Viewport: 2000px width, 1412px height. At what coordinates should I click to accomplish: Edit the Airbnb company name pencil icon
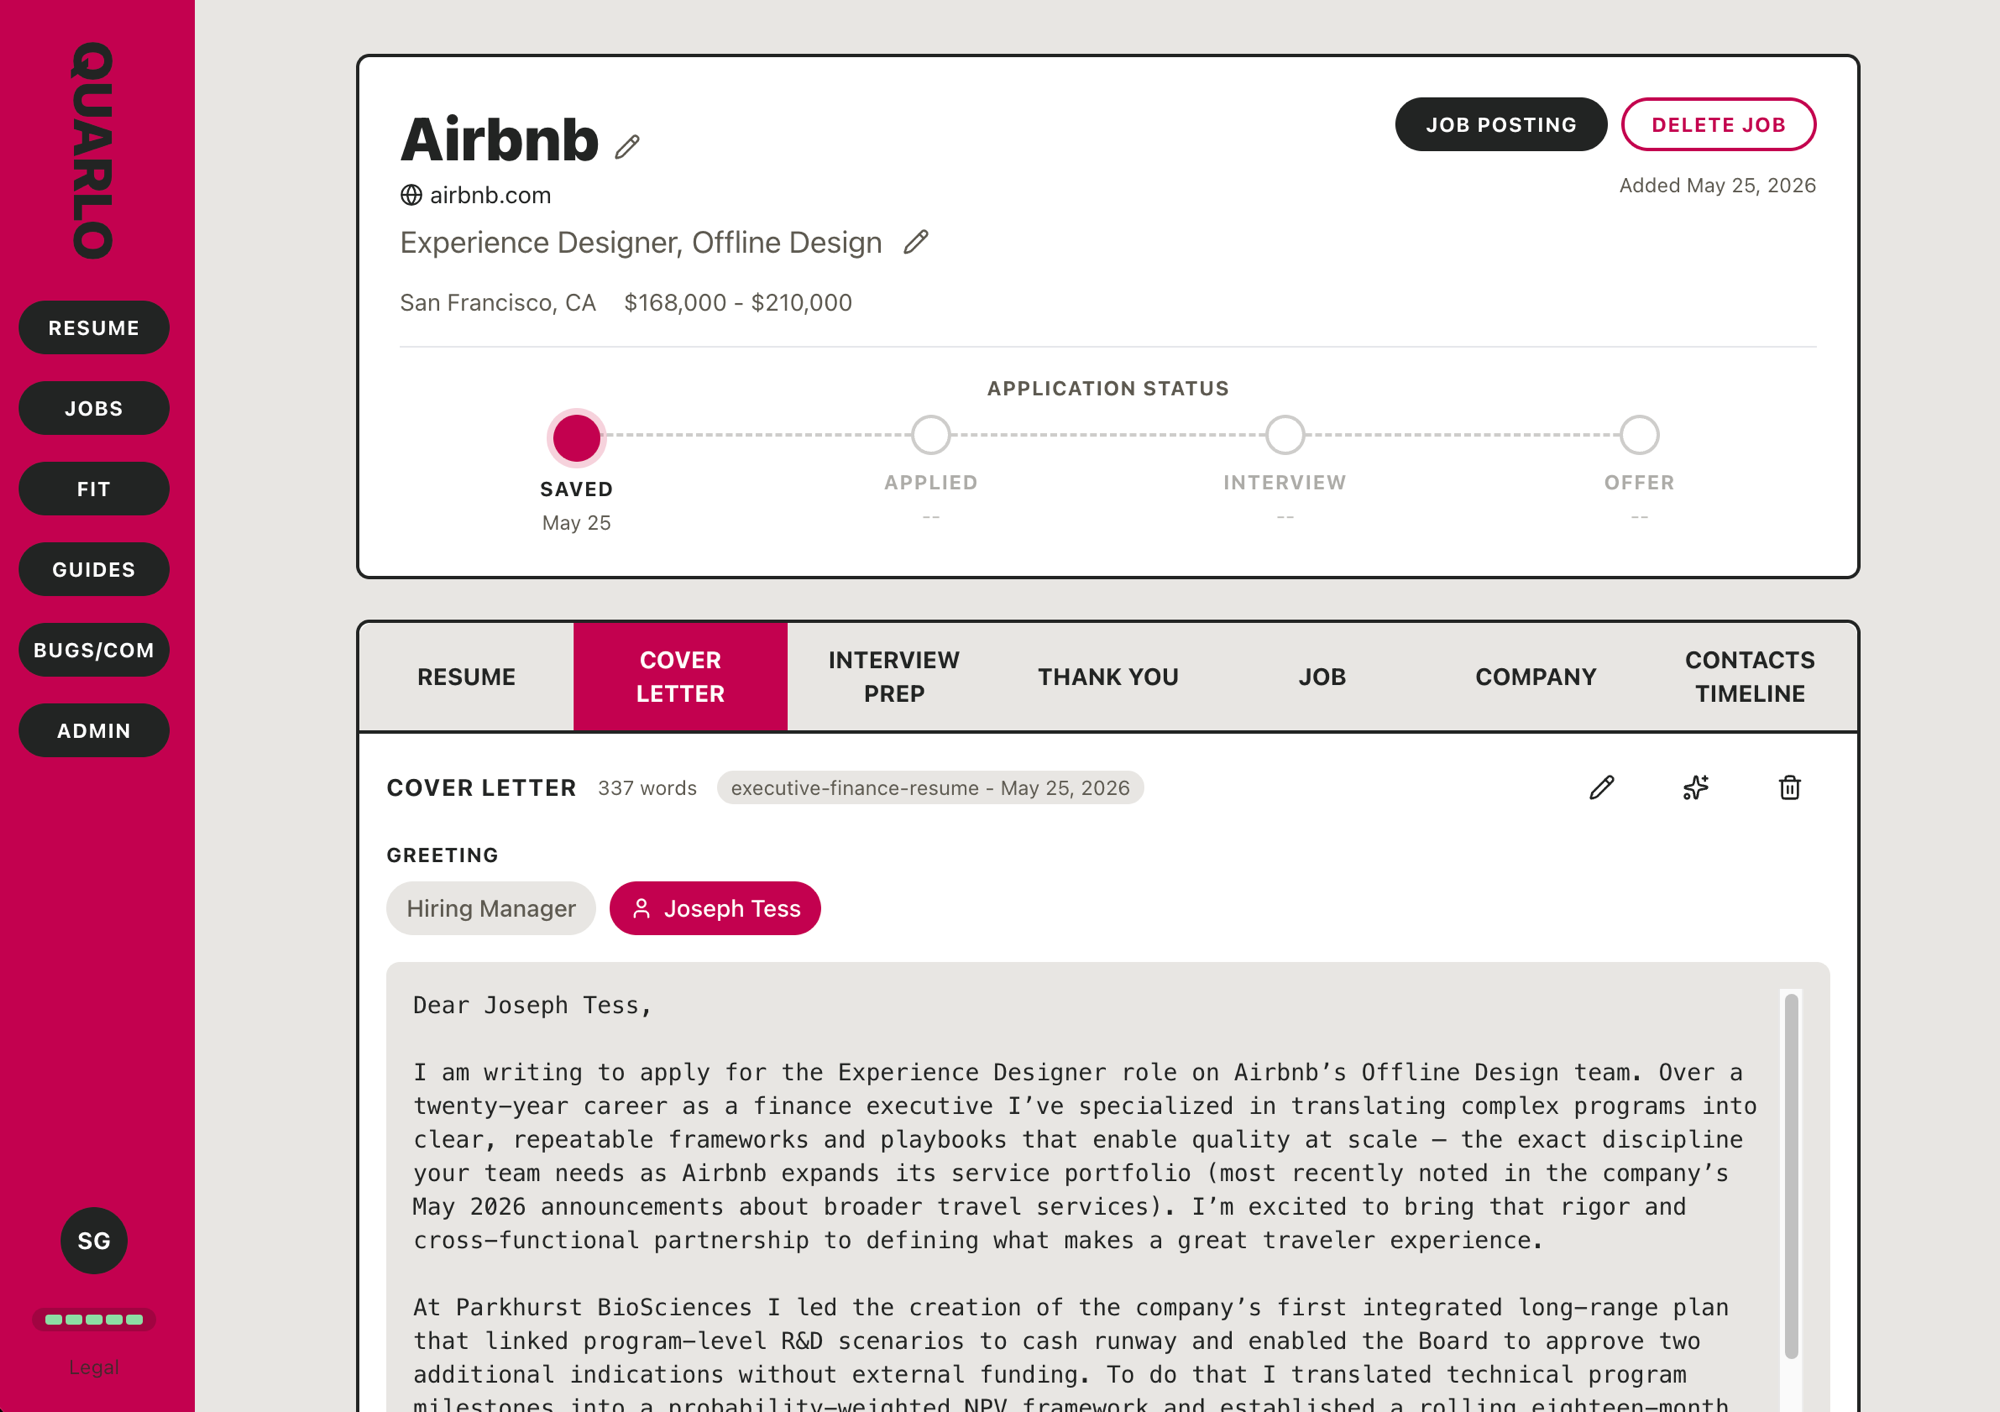click(x=627, y=147)
